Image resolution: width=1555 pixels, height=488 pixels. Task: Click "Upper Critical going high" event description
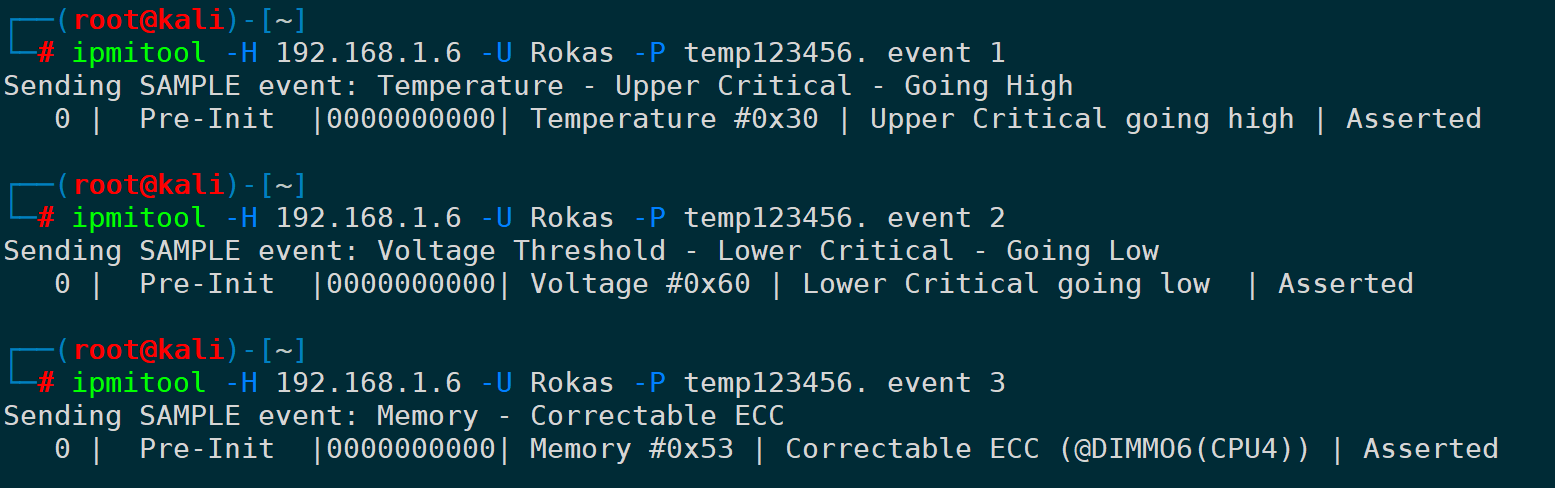point(1082,119)
